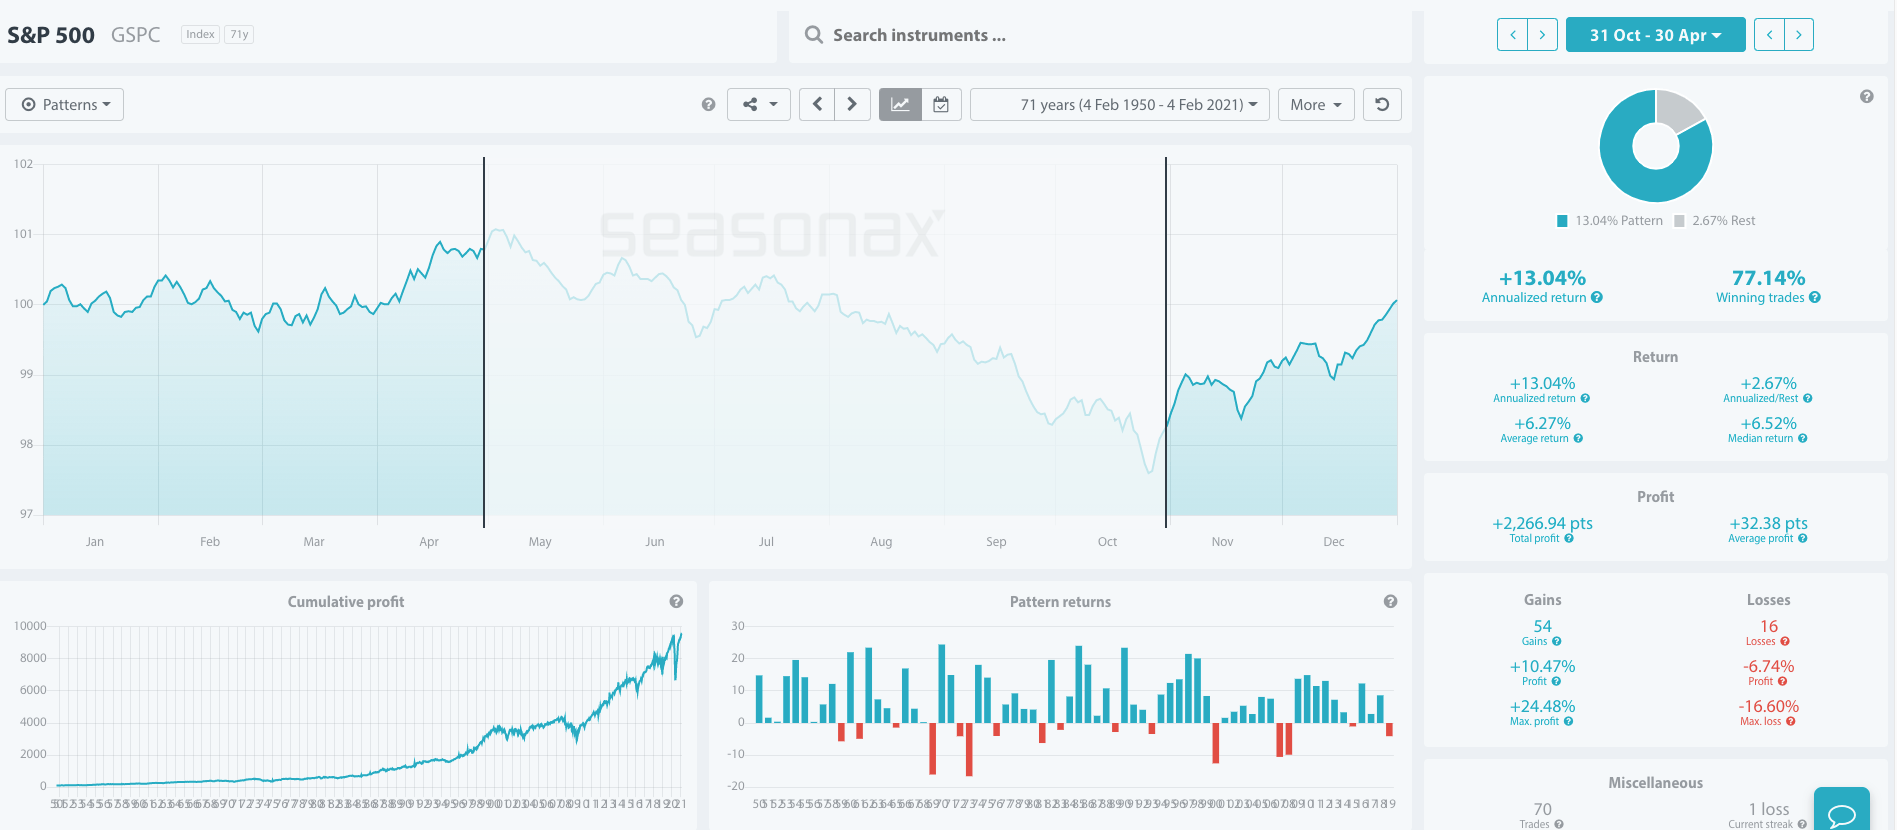Image resolution: width=1897 pixels, height=830 pixels.
Task: Click the 16 losses count
Action: [1768, 626]
